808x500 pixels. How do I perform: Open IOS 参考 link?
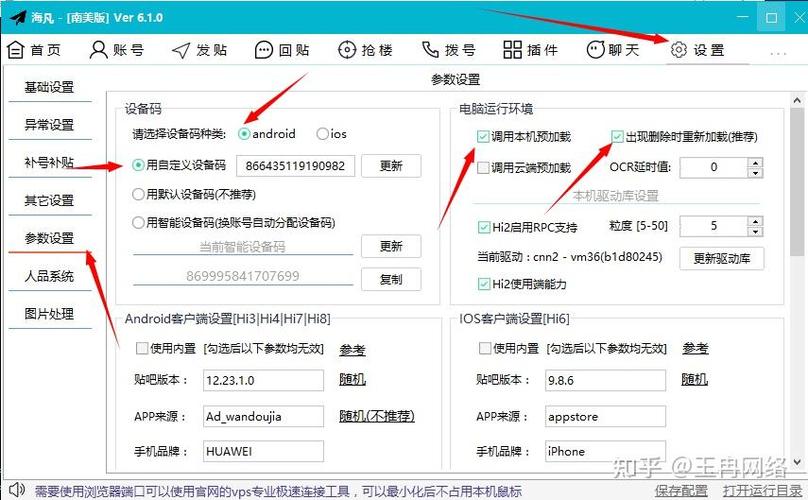(696, 348)
